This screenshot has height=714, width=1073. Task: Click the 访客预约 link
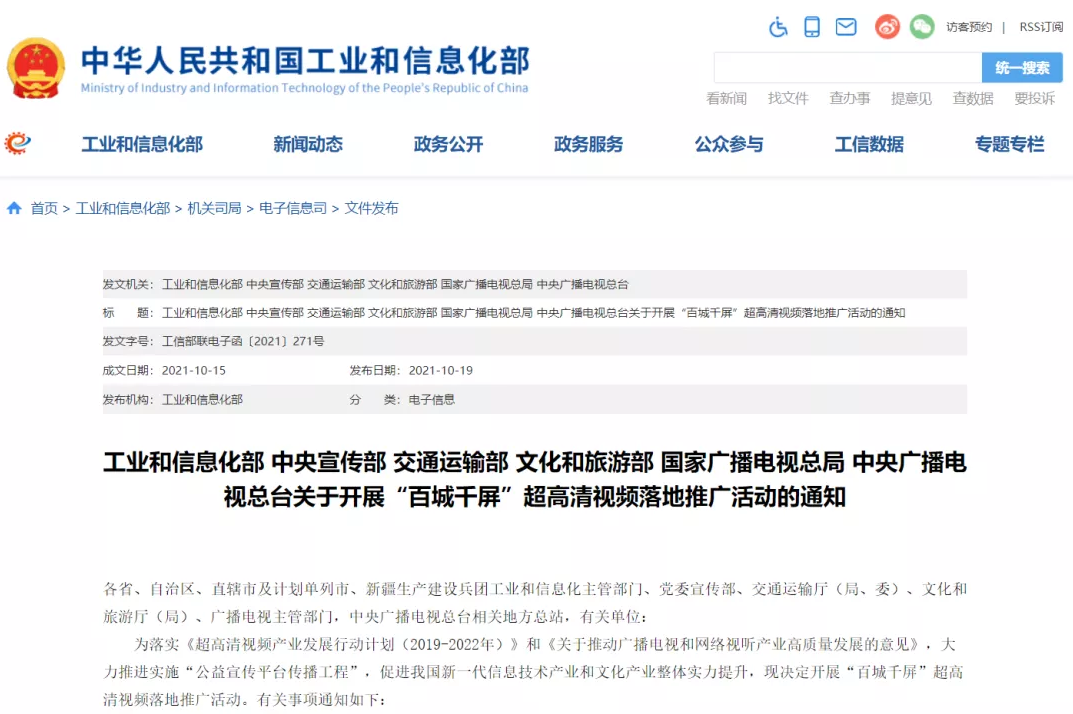[x=969, y=27]
